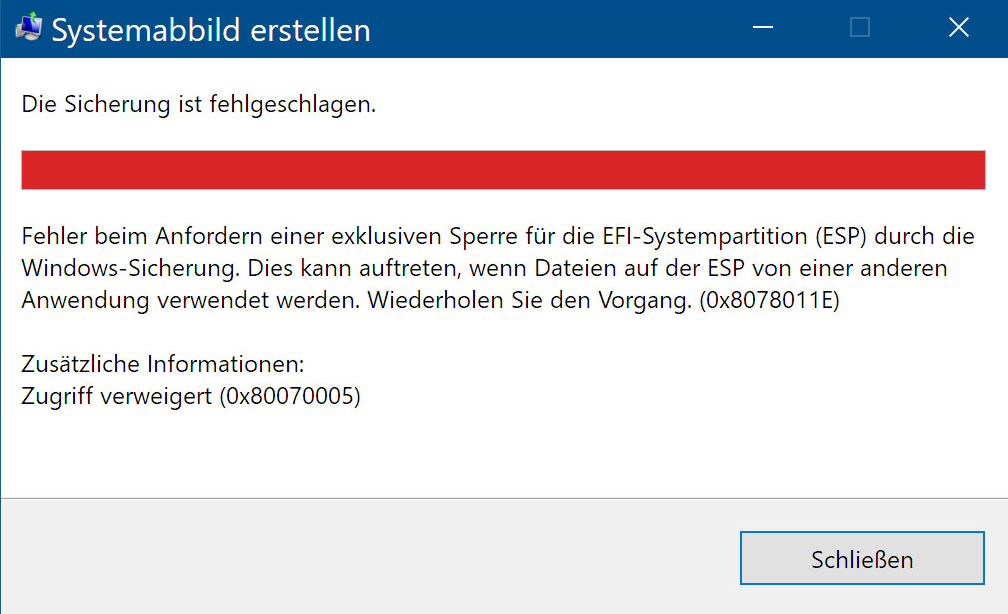1008x614 pixels.
Task: Click the Systemabbild erstellen window icon
Action: (x=28, y=29)
